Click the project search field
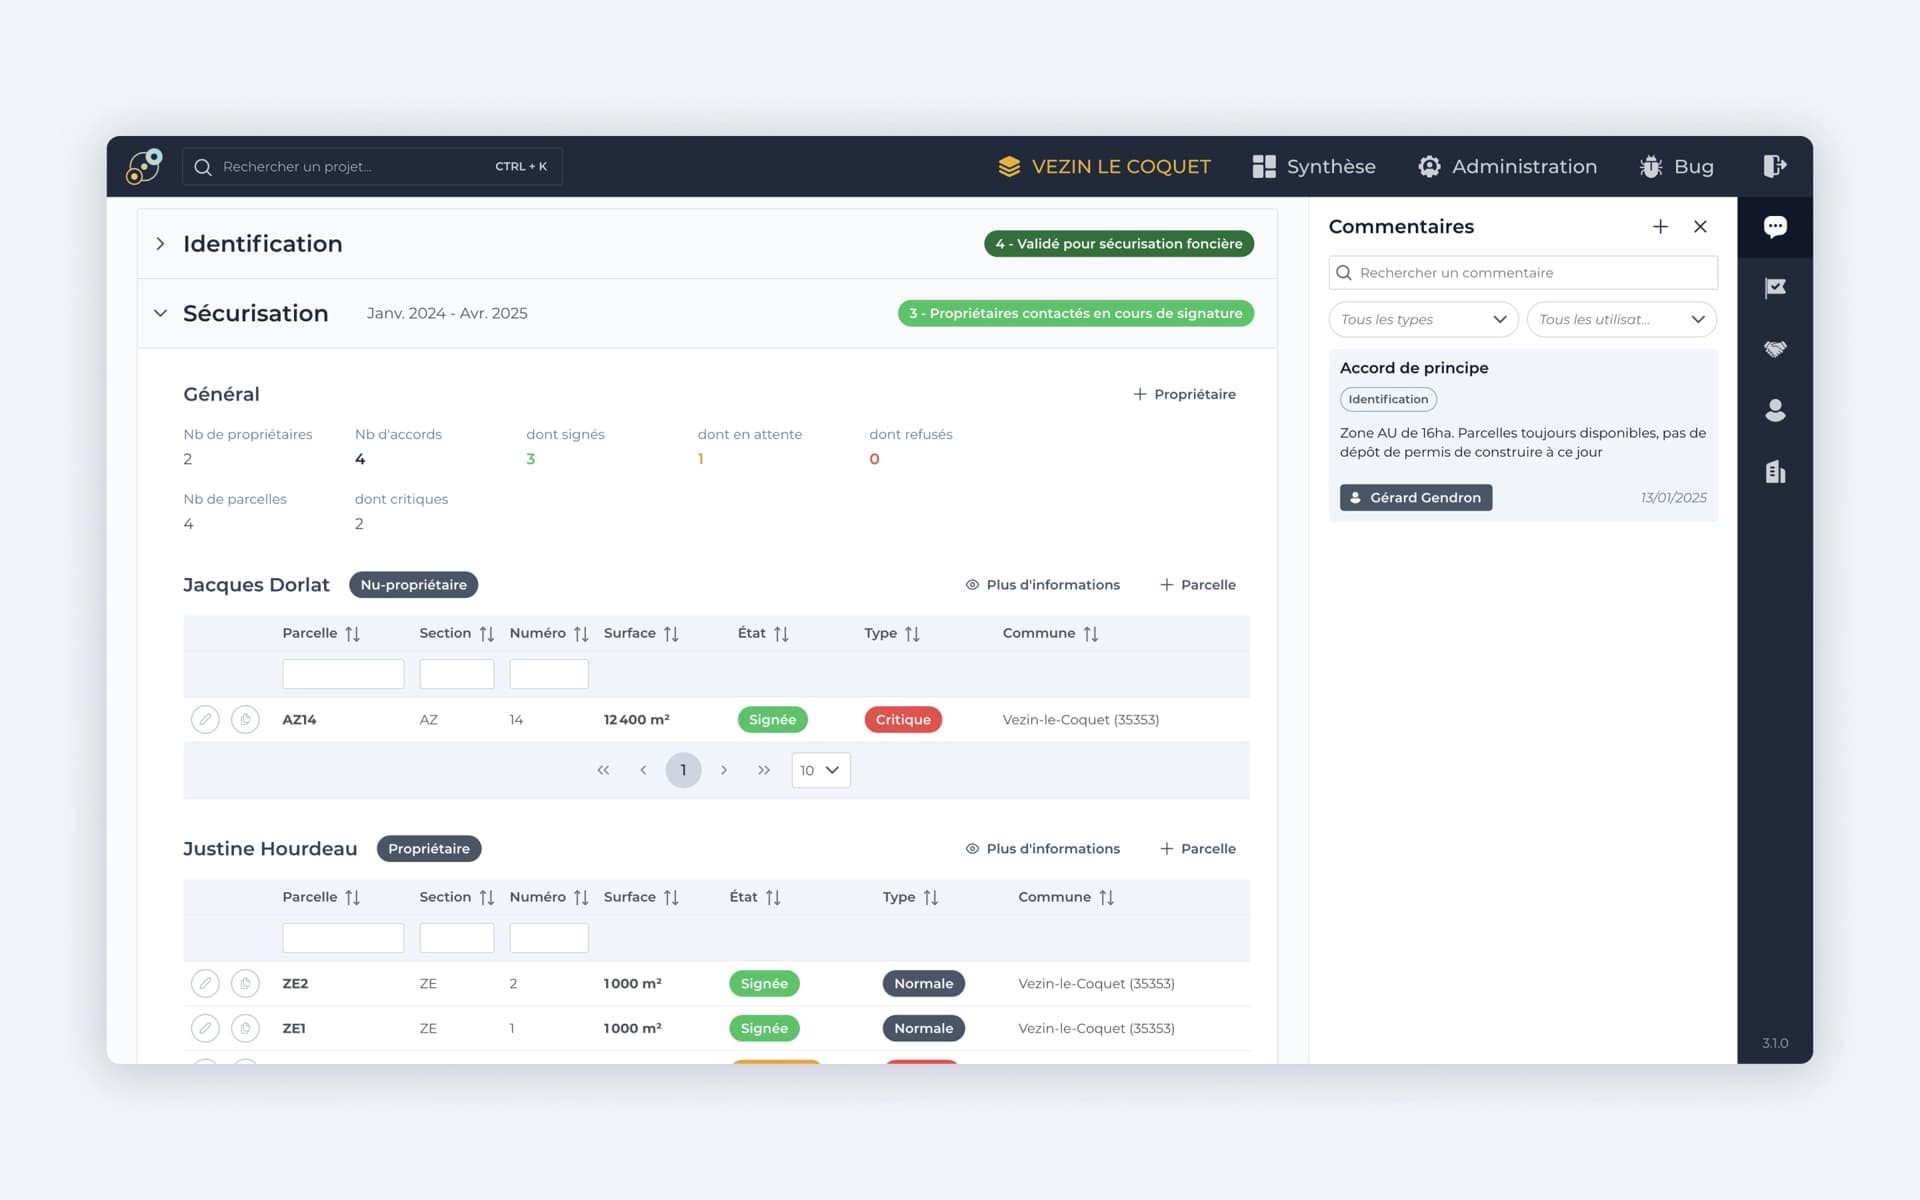 (372, 166)
